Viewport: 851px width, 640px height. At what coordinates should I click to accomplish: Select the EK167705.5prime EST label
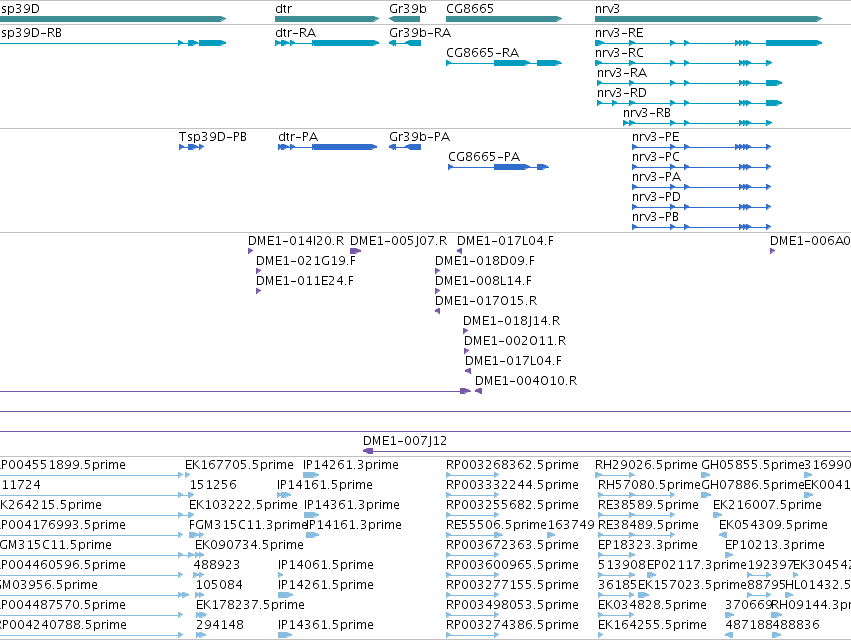239,465
